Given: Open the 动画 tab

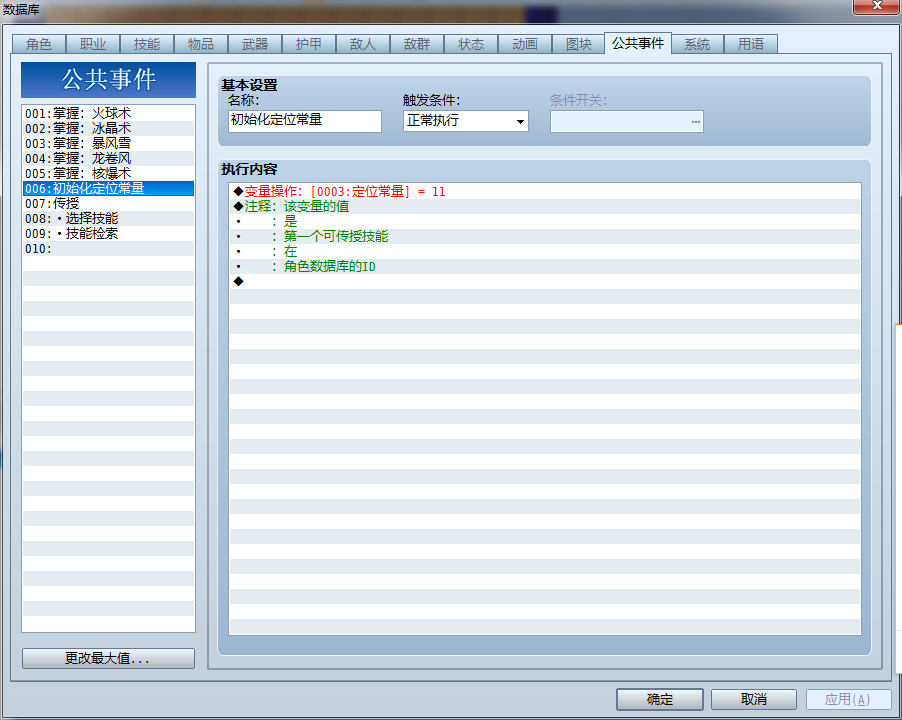Looking at the screenshot, I should pyautogui.click(x=525, y=44).
